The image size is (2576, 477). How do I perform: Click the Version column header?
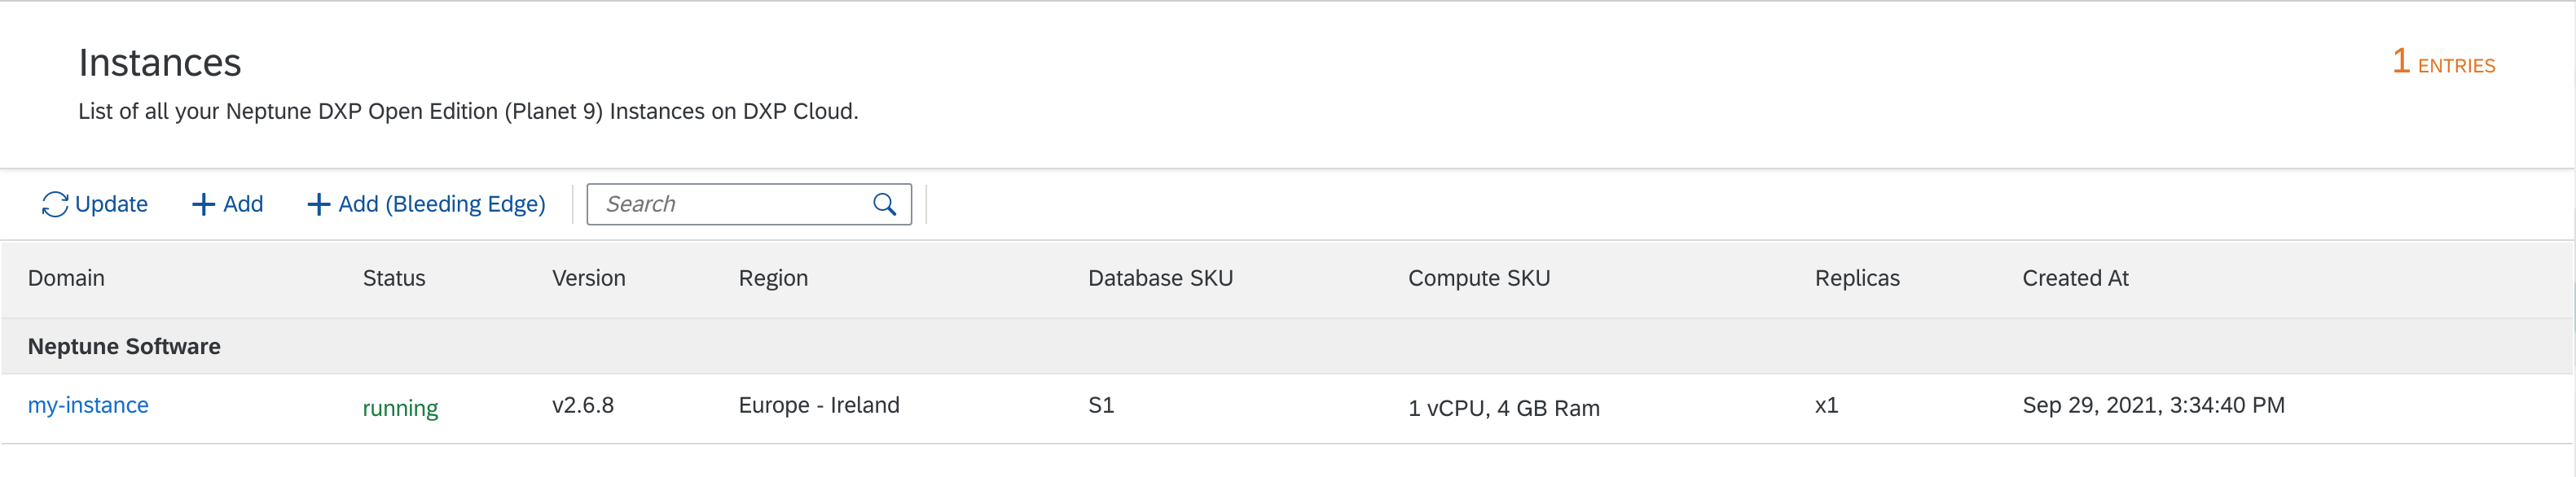pos(589,278)
